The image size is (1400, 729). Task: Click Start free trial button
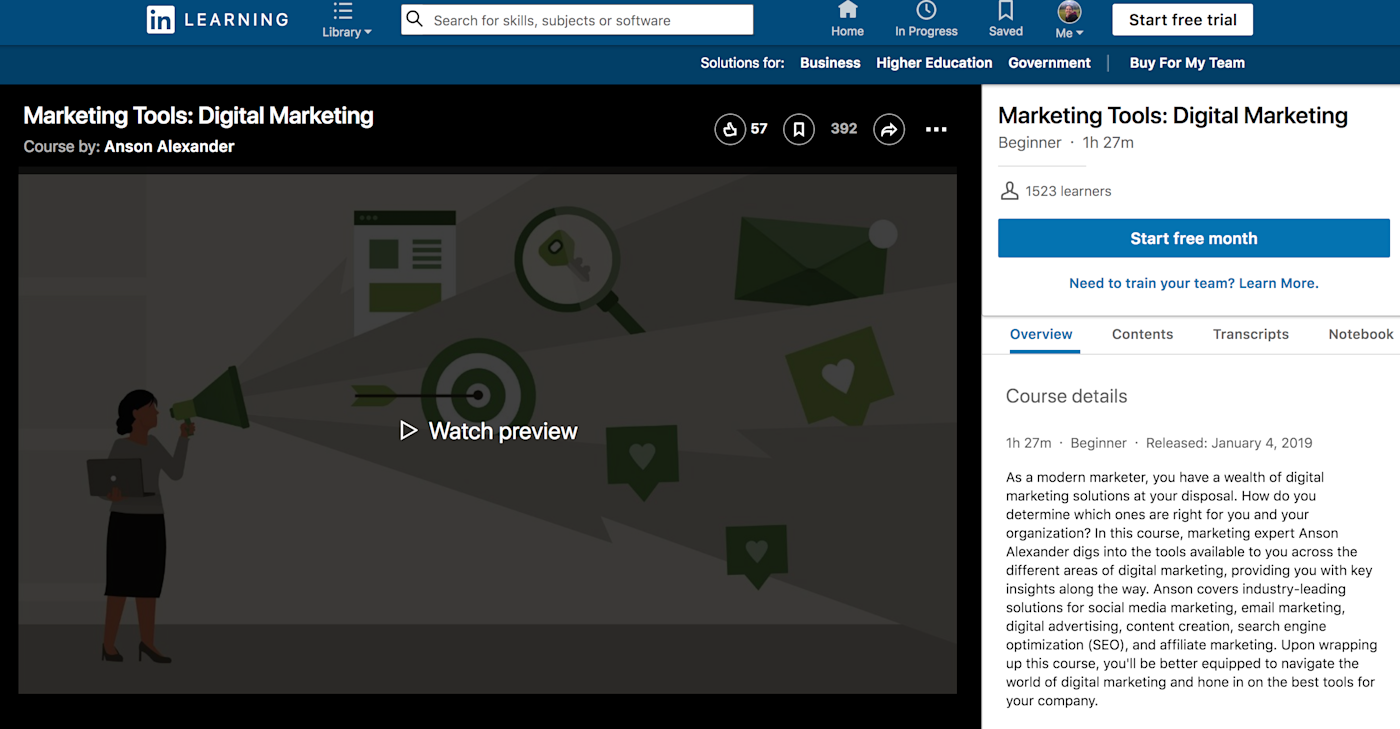pyautogui.click(x=1182, y=20)
